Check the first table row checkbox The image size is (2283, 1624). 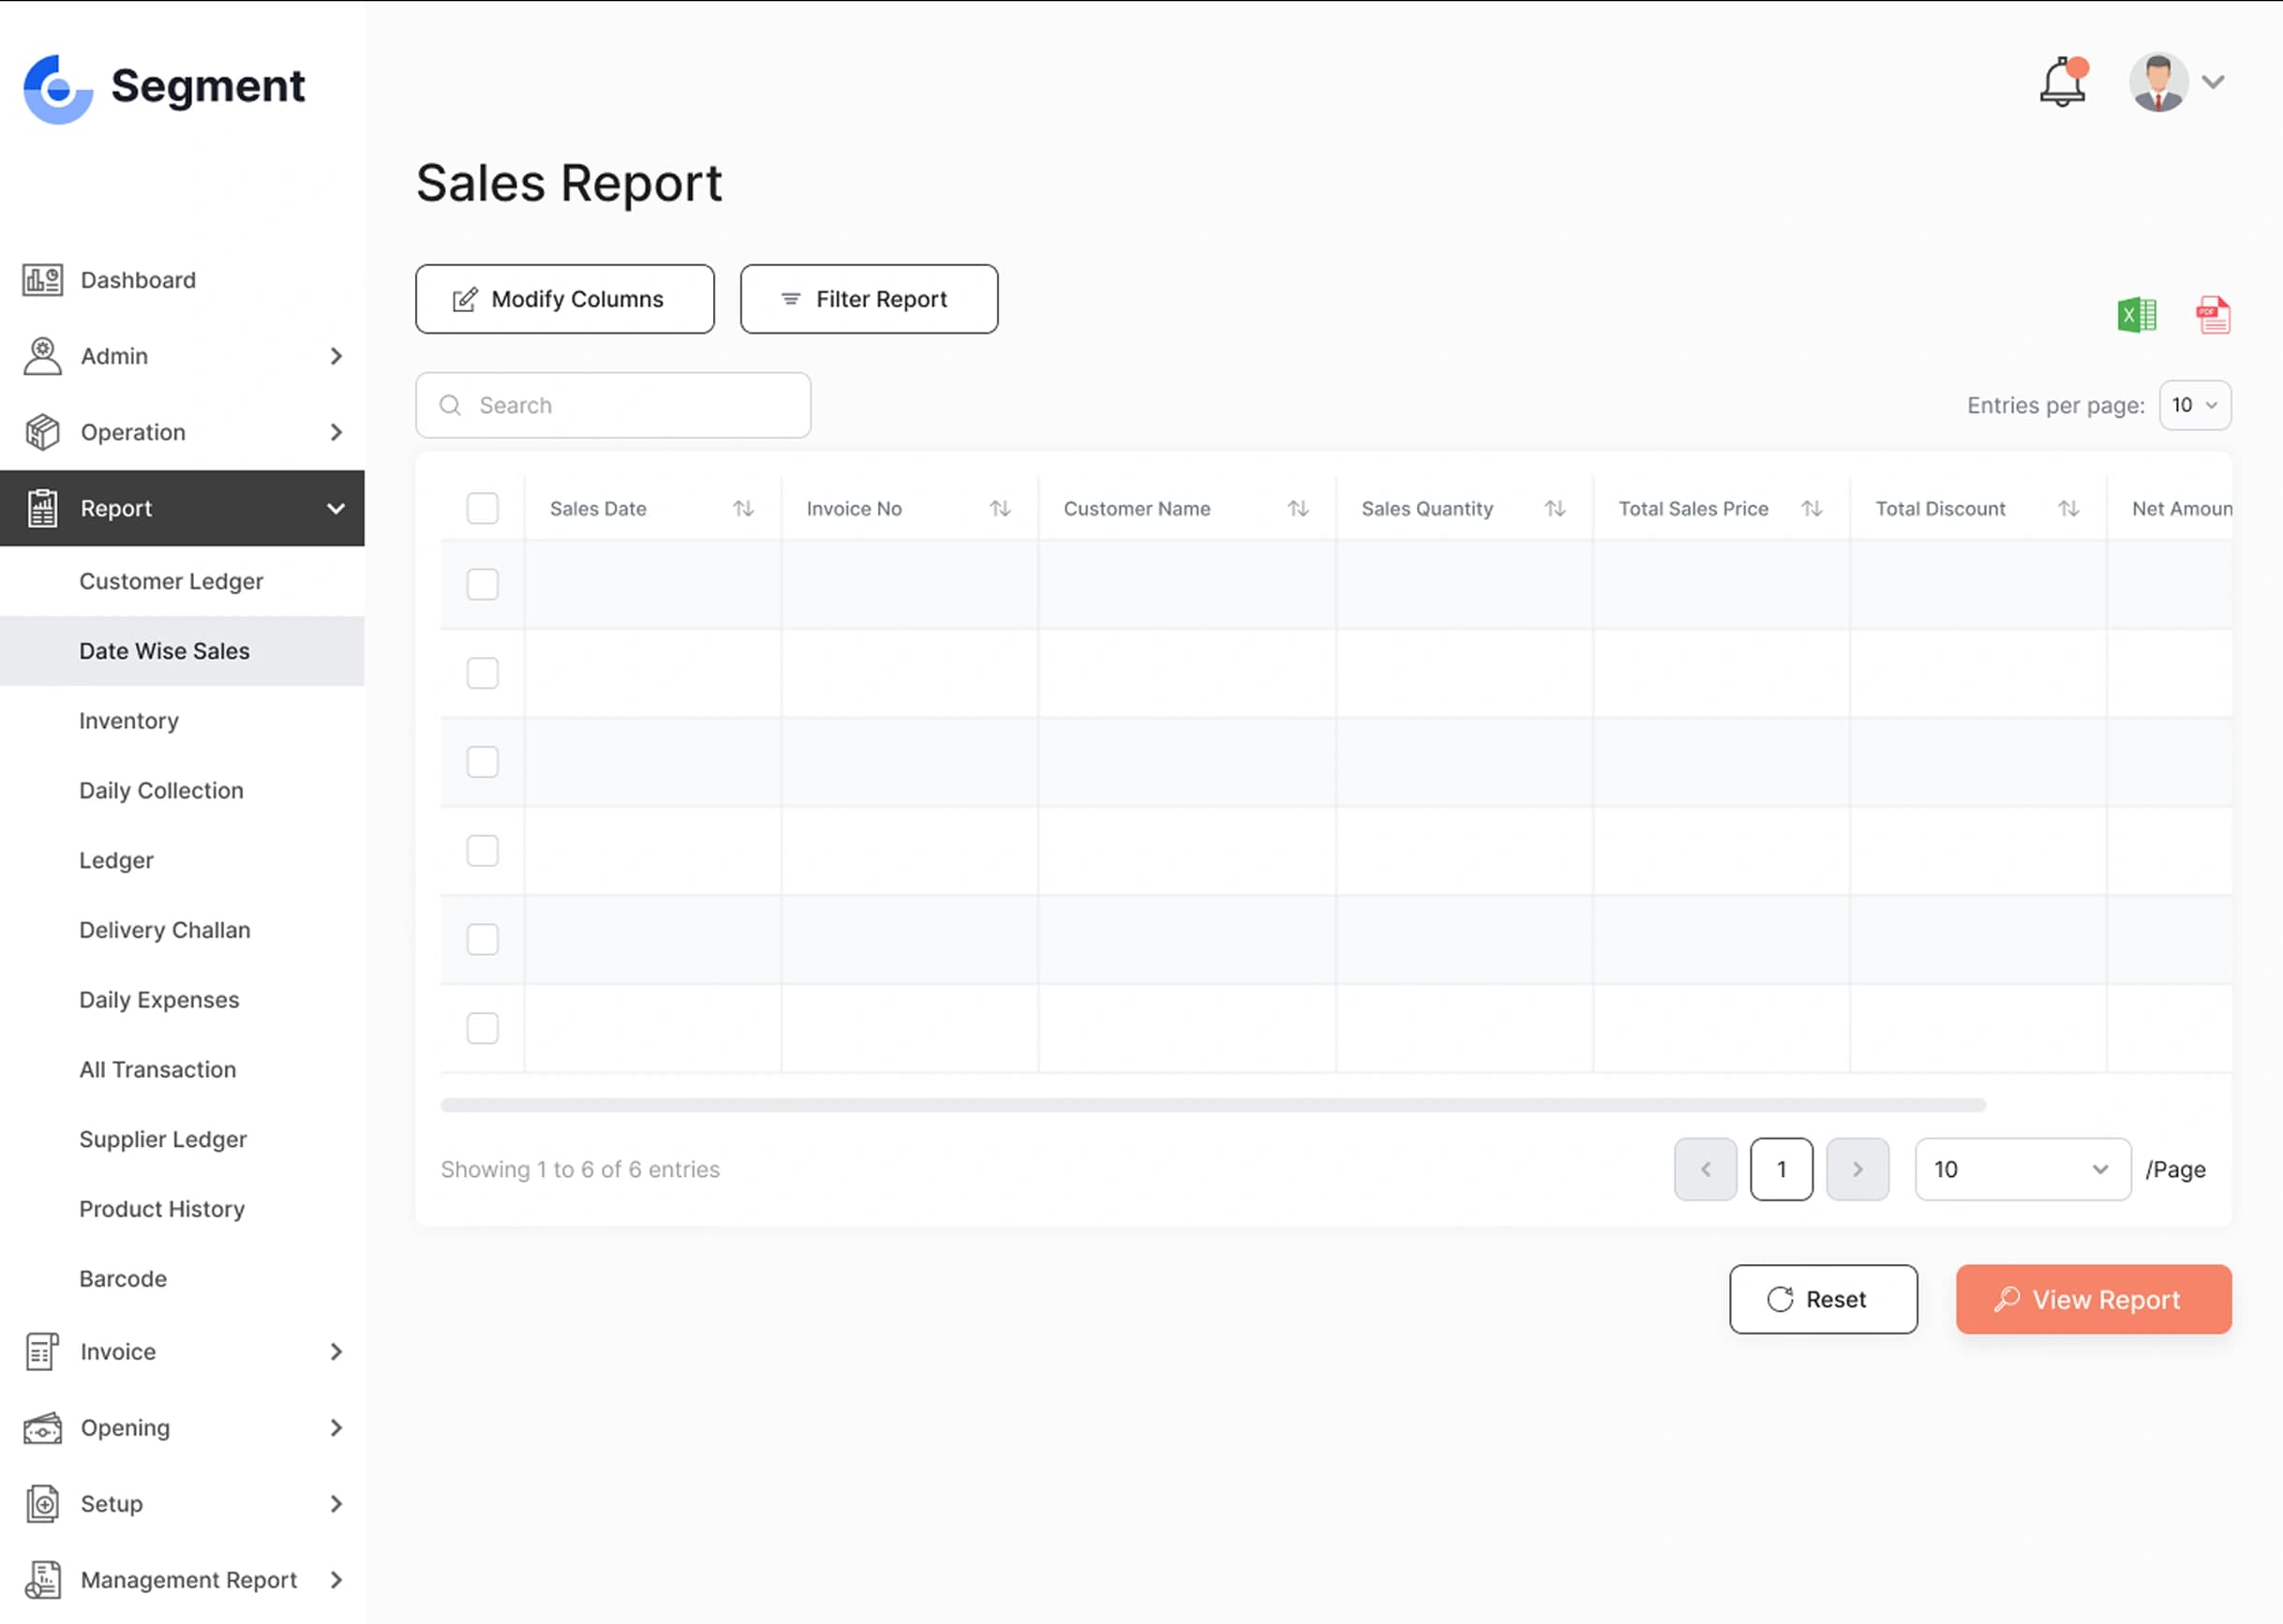coord(482,584)
